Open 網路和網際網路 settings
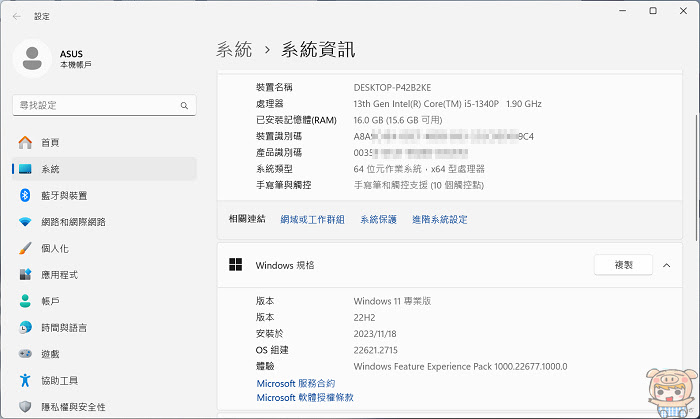This screenshot has width=700, height=419. [104, 221]
